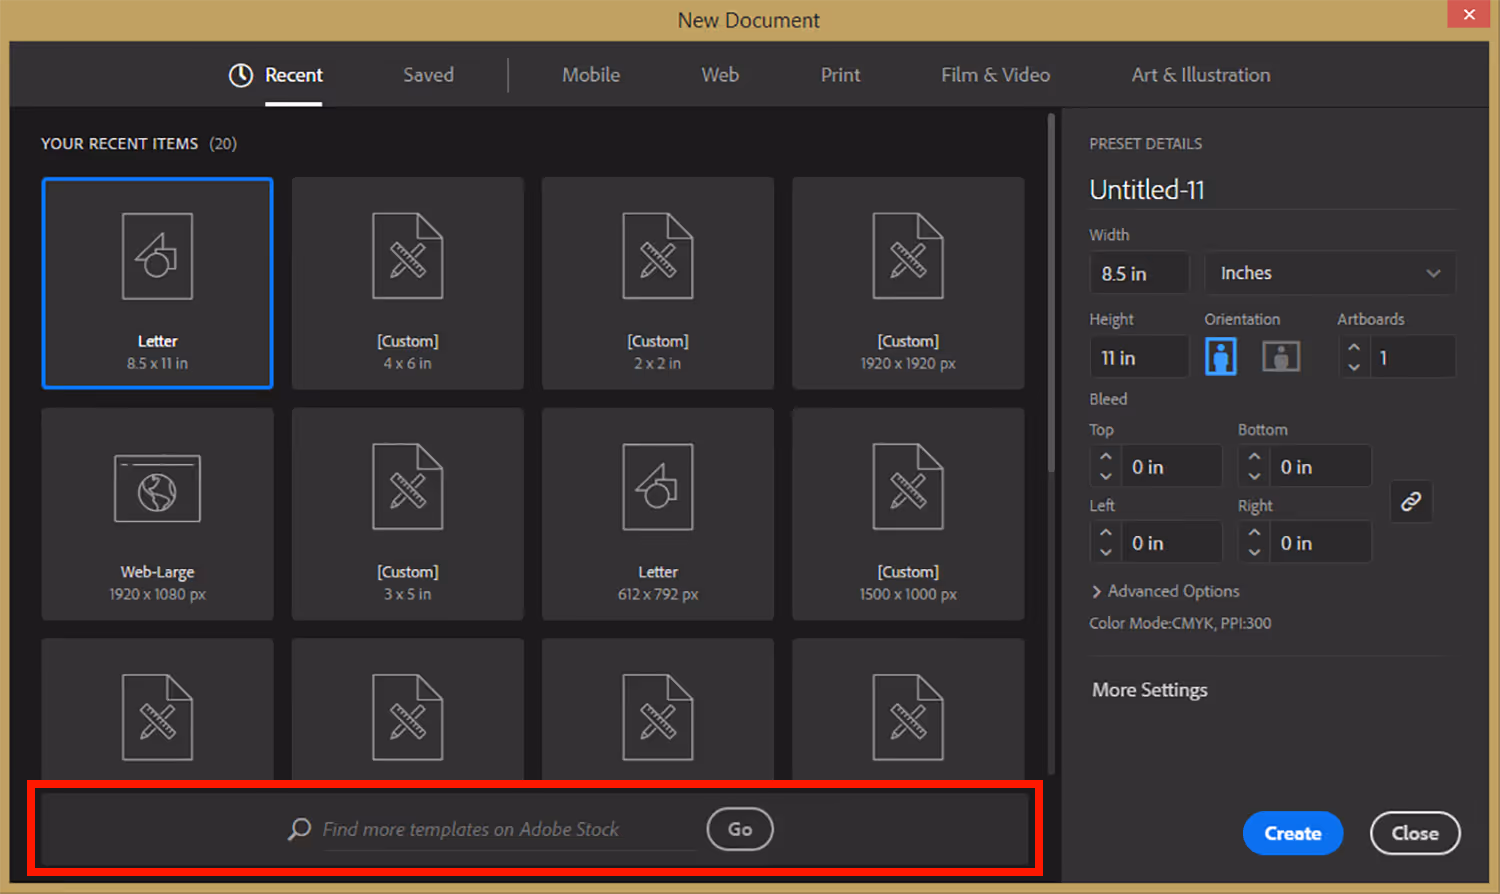Click the Create button
Screen dimensions: 1500x894
click(x=1293, y=833)
